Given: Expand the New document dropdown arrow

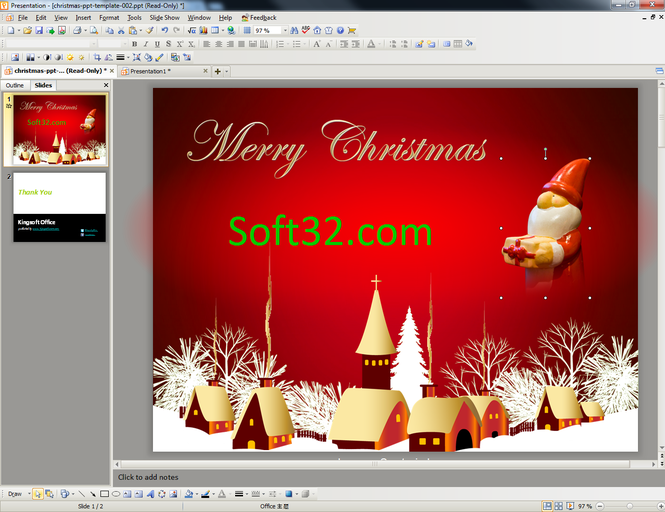Looking at the screenshot, I should click(x=19, y=31).
